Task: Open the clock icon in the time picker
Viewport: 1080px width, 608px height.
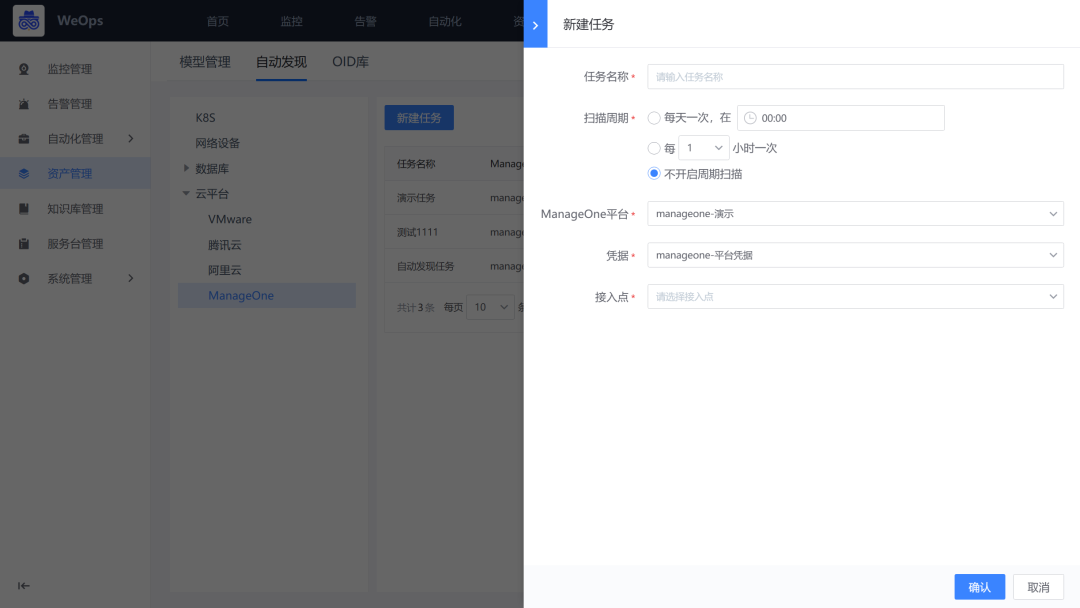Action: [750, 118]
